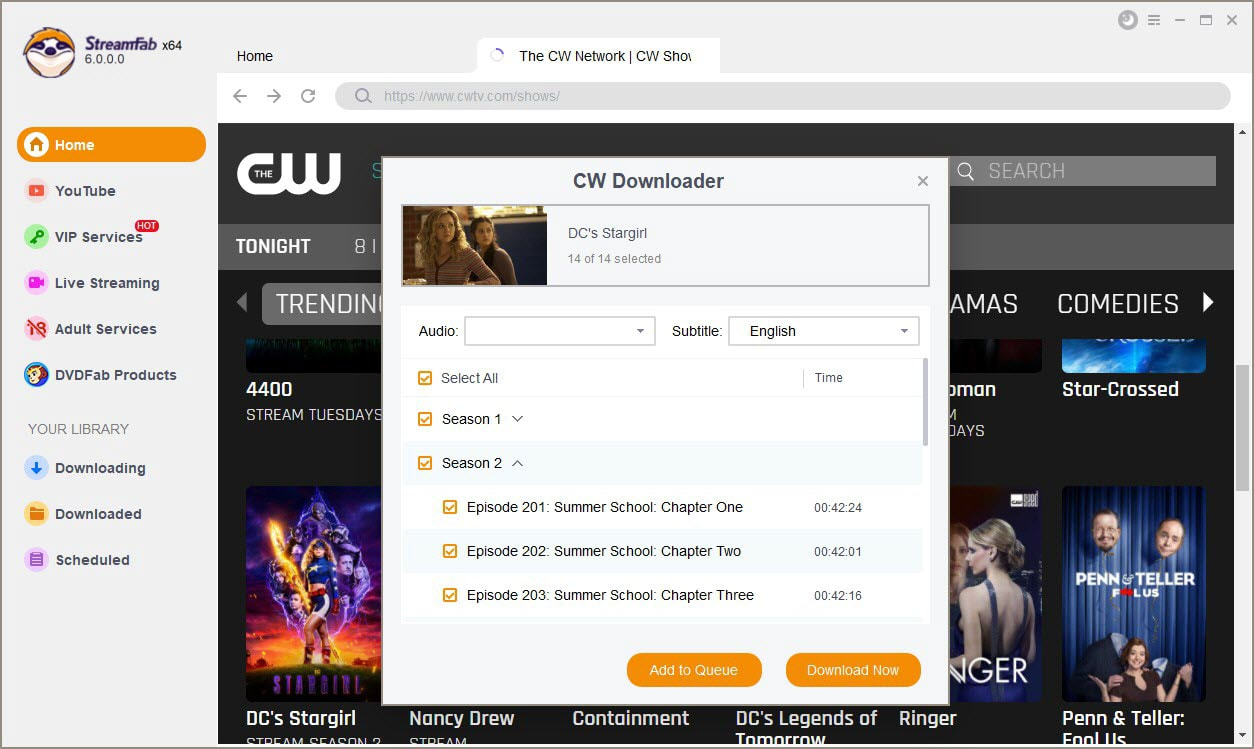Reload the page with refresh icon
The width and height of the screenshot is (1254, 749).
(308, 96)
